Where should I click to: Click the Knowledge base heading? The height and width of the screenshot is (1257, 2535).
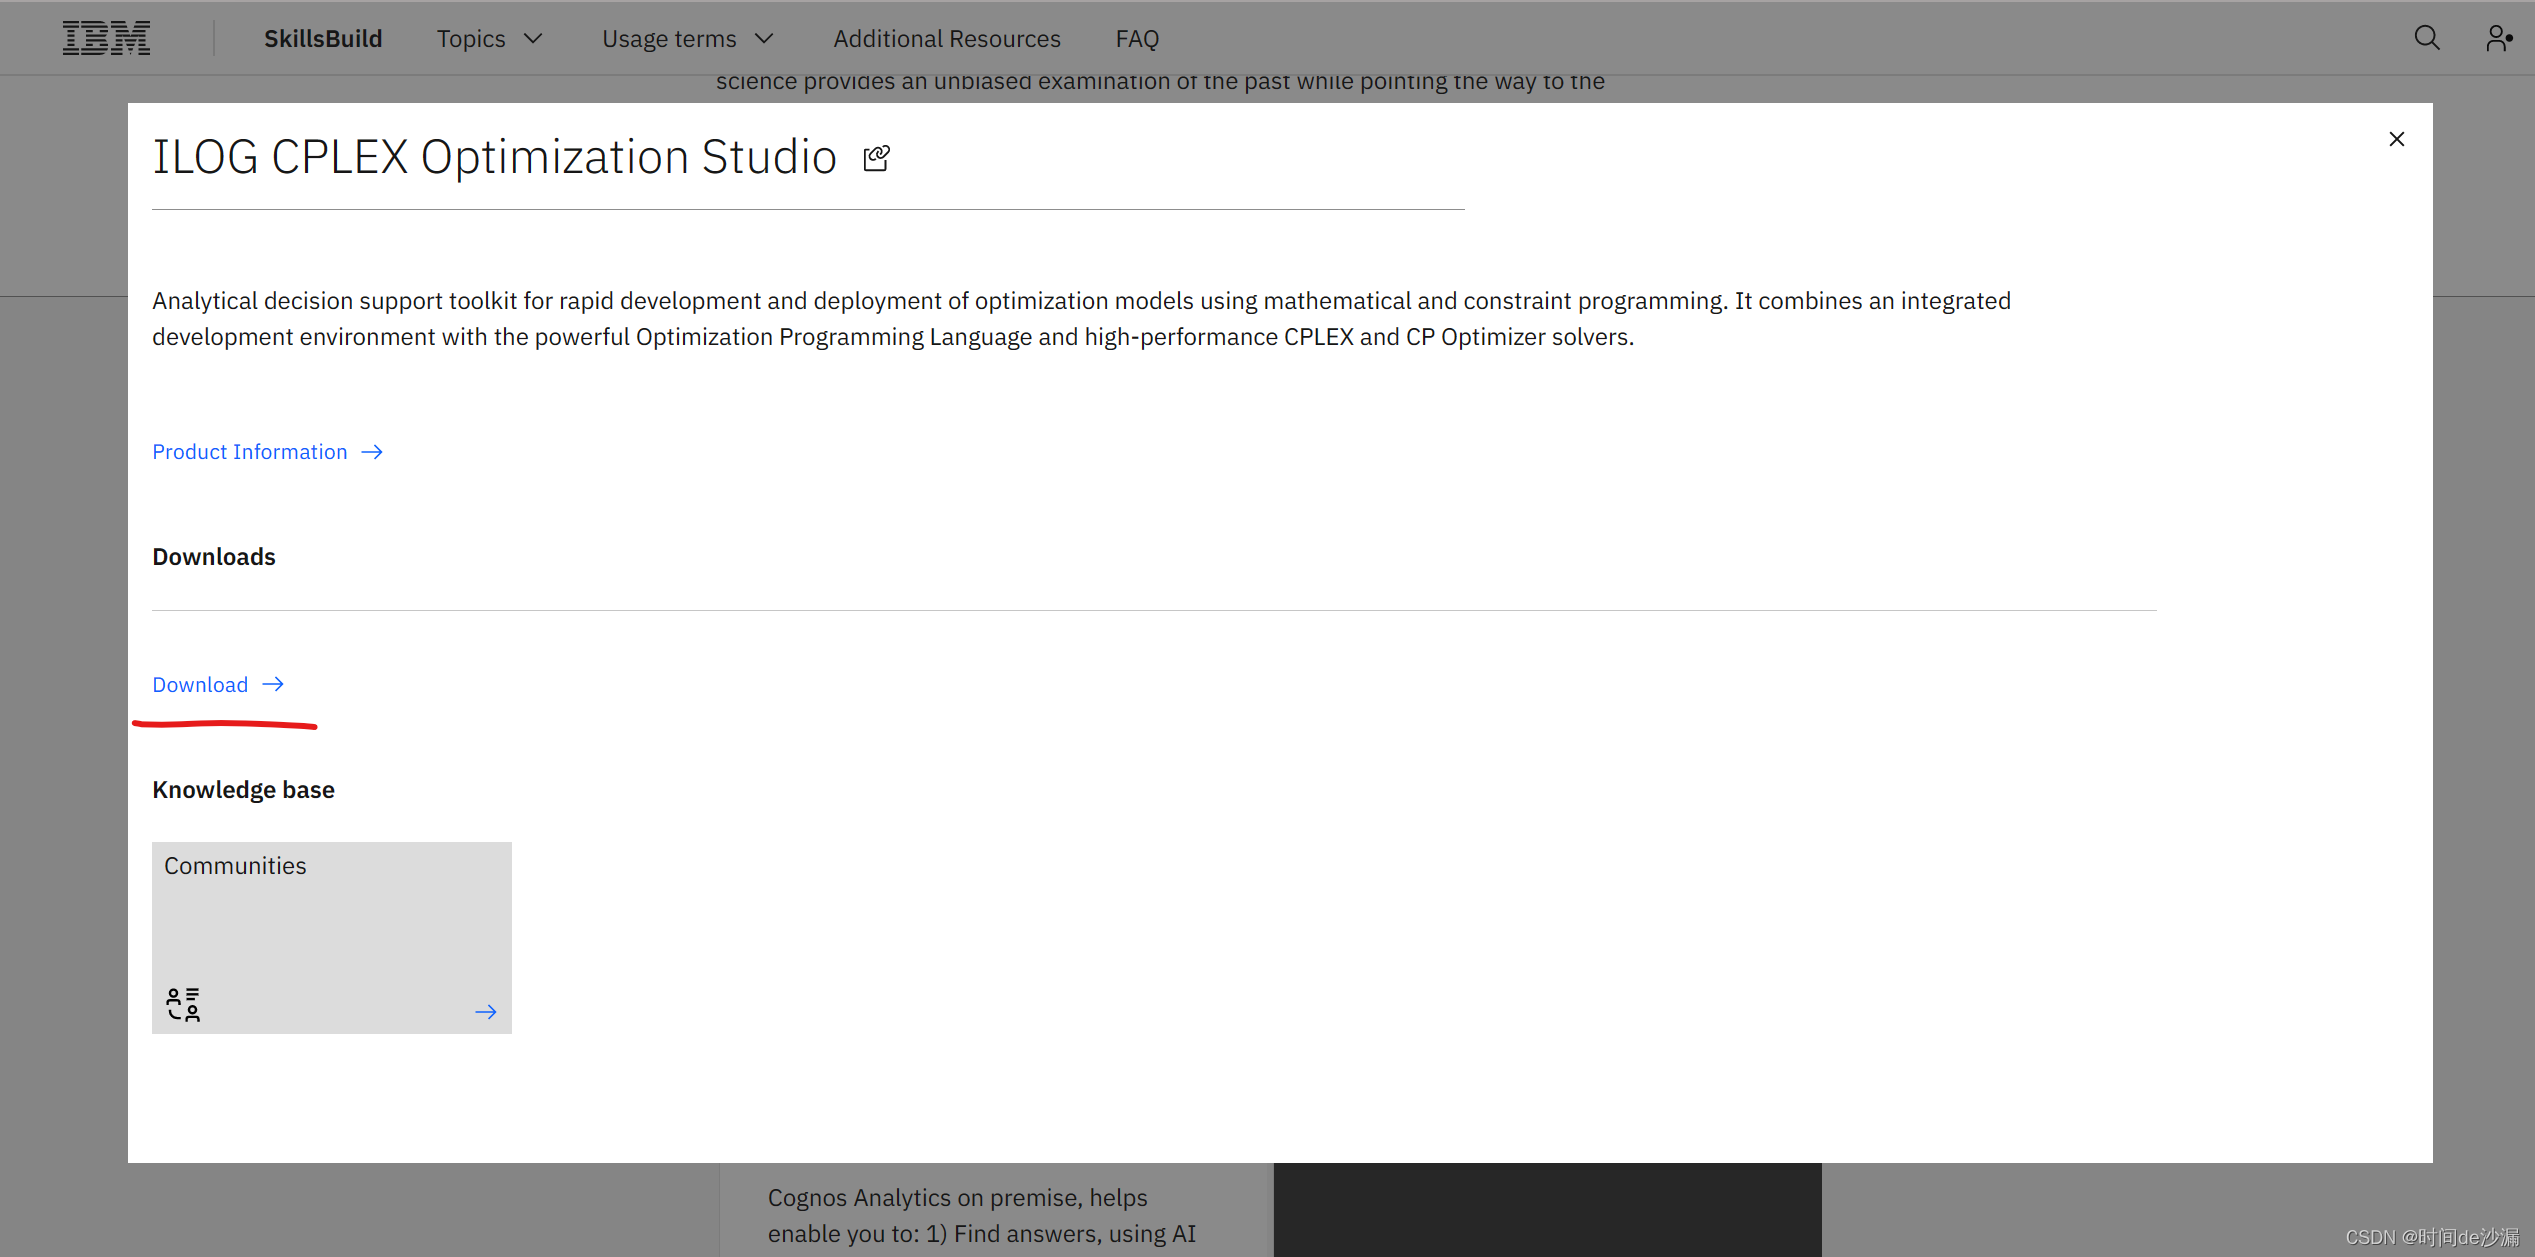pos(243,790)
